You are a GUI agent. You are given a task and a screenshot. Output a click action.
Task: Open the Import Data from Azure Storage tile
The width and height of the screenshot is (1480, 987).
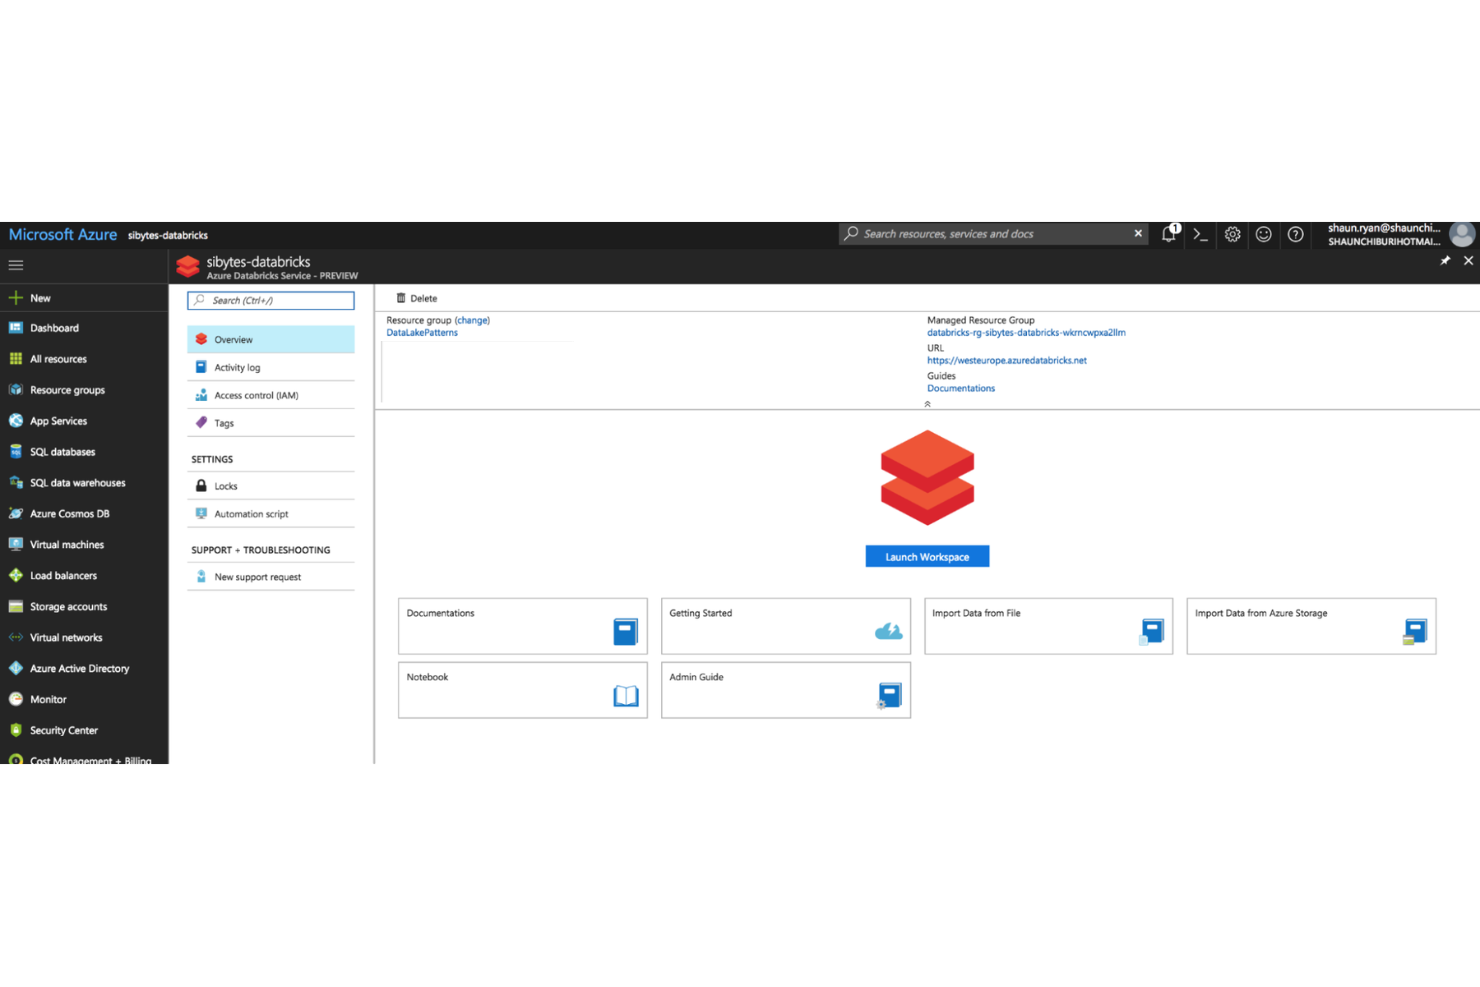point(1310,626)
